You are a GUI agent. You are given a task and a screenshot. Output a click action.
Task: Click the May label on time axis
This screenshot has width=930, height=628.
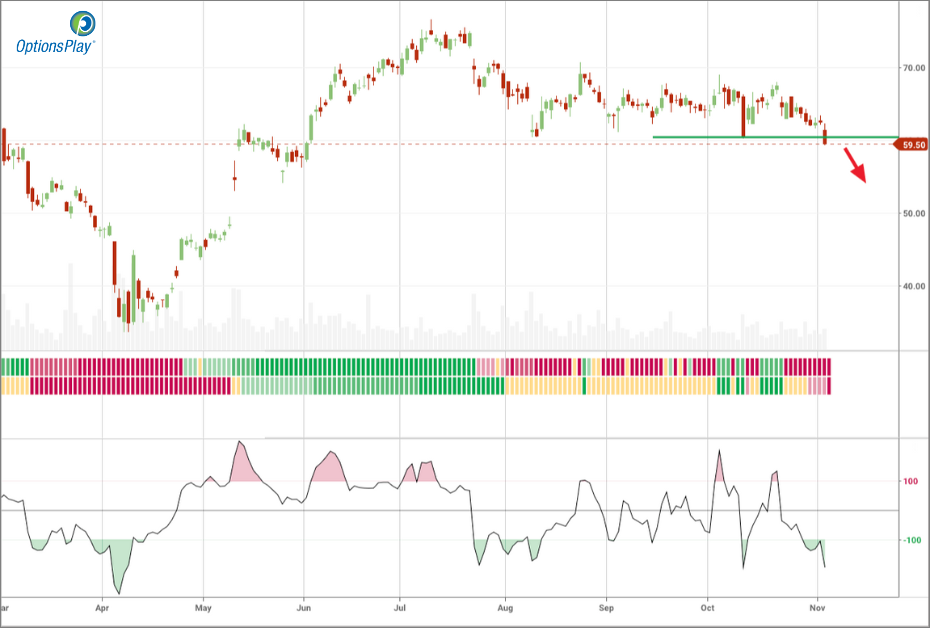[x=203, y=606]
